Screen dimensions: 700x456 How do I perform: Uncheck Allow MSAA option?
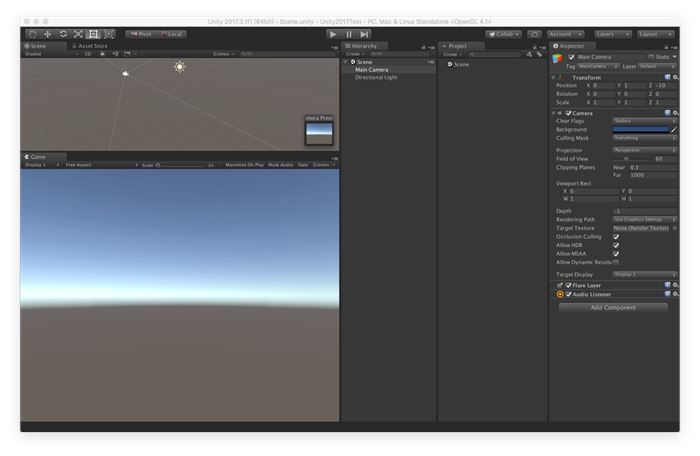click(616, 254)
